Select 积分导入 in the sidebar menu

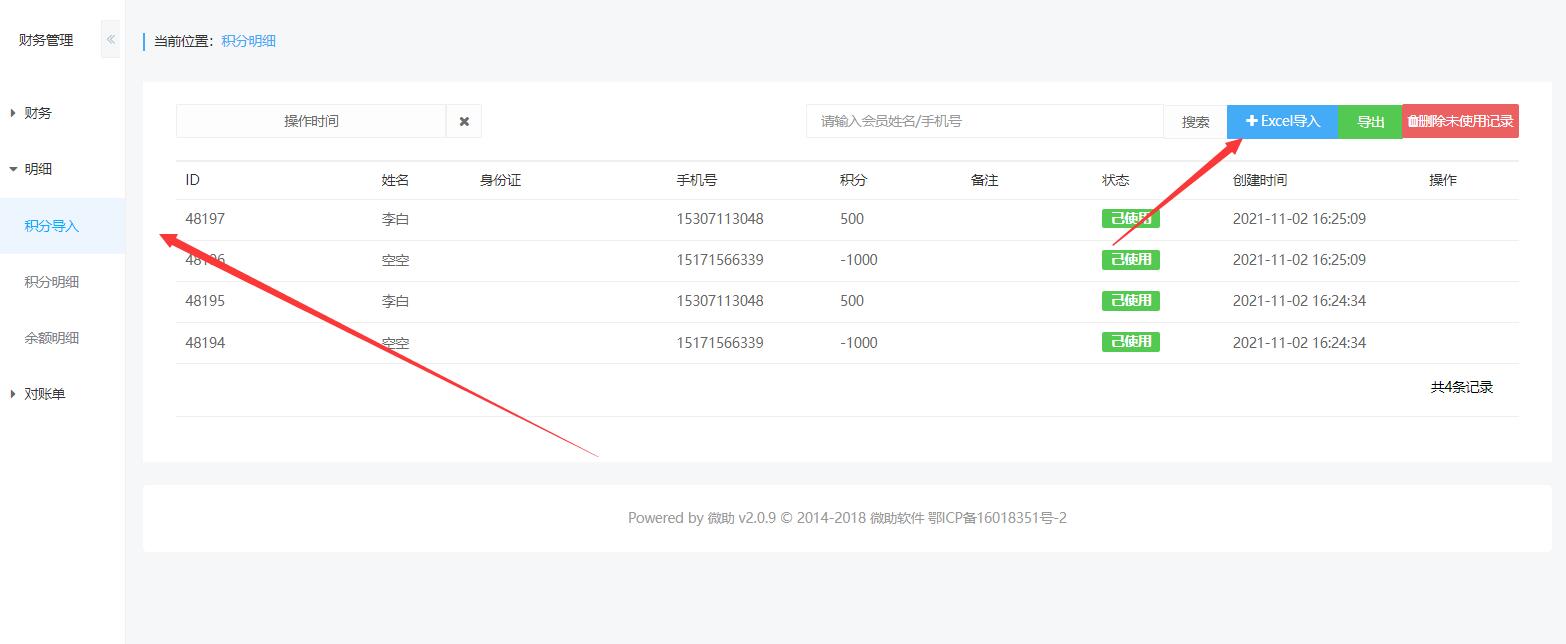pyautogui.click(x=52, y=226)
